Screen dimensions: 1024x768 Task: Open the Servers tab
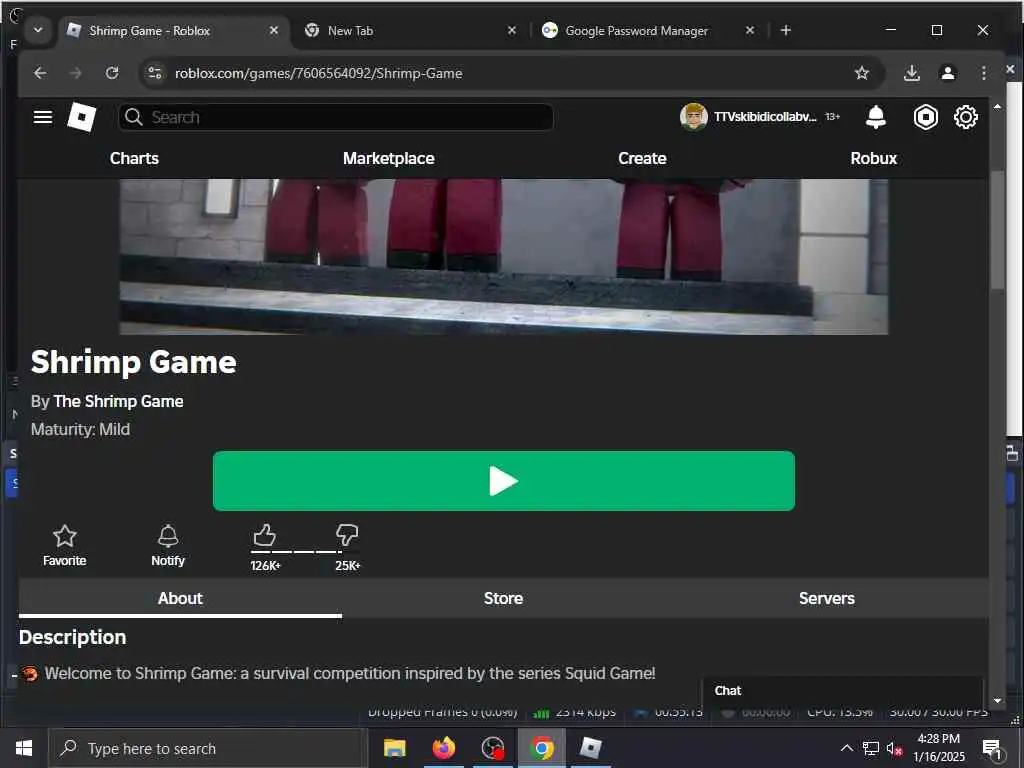pos(827,598)
